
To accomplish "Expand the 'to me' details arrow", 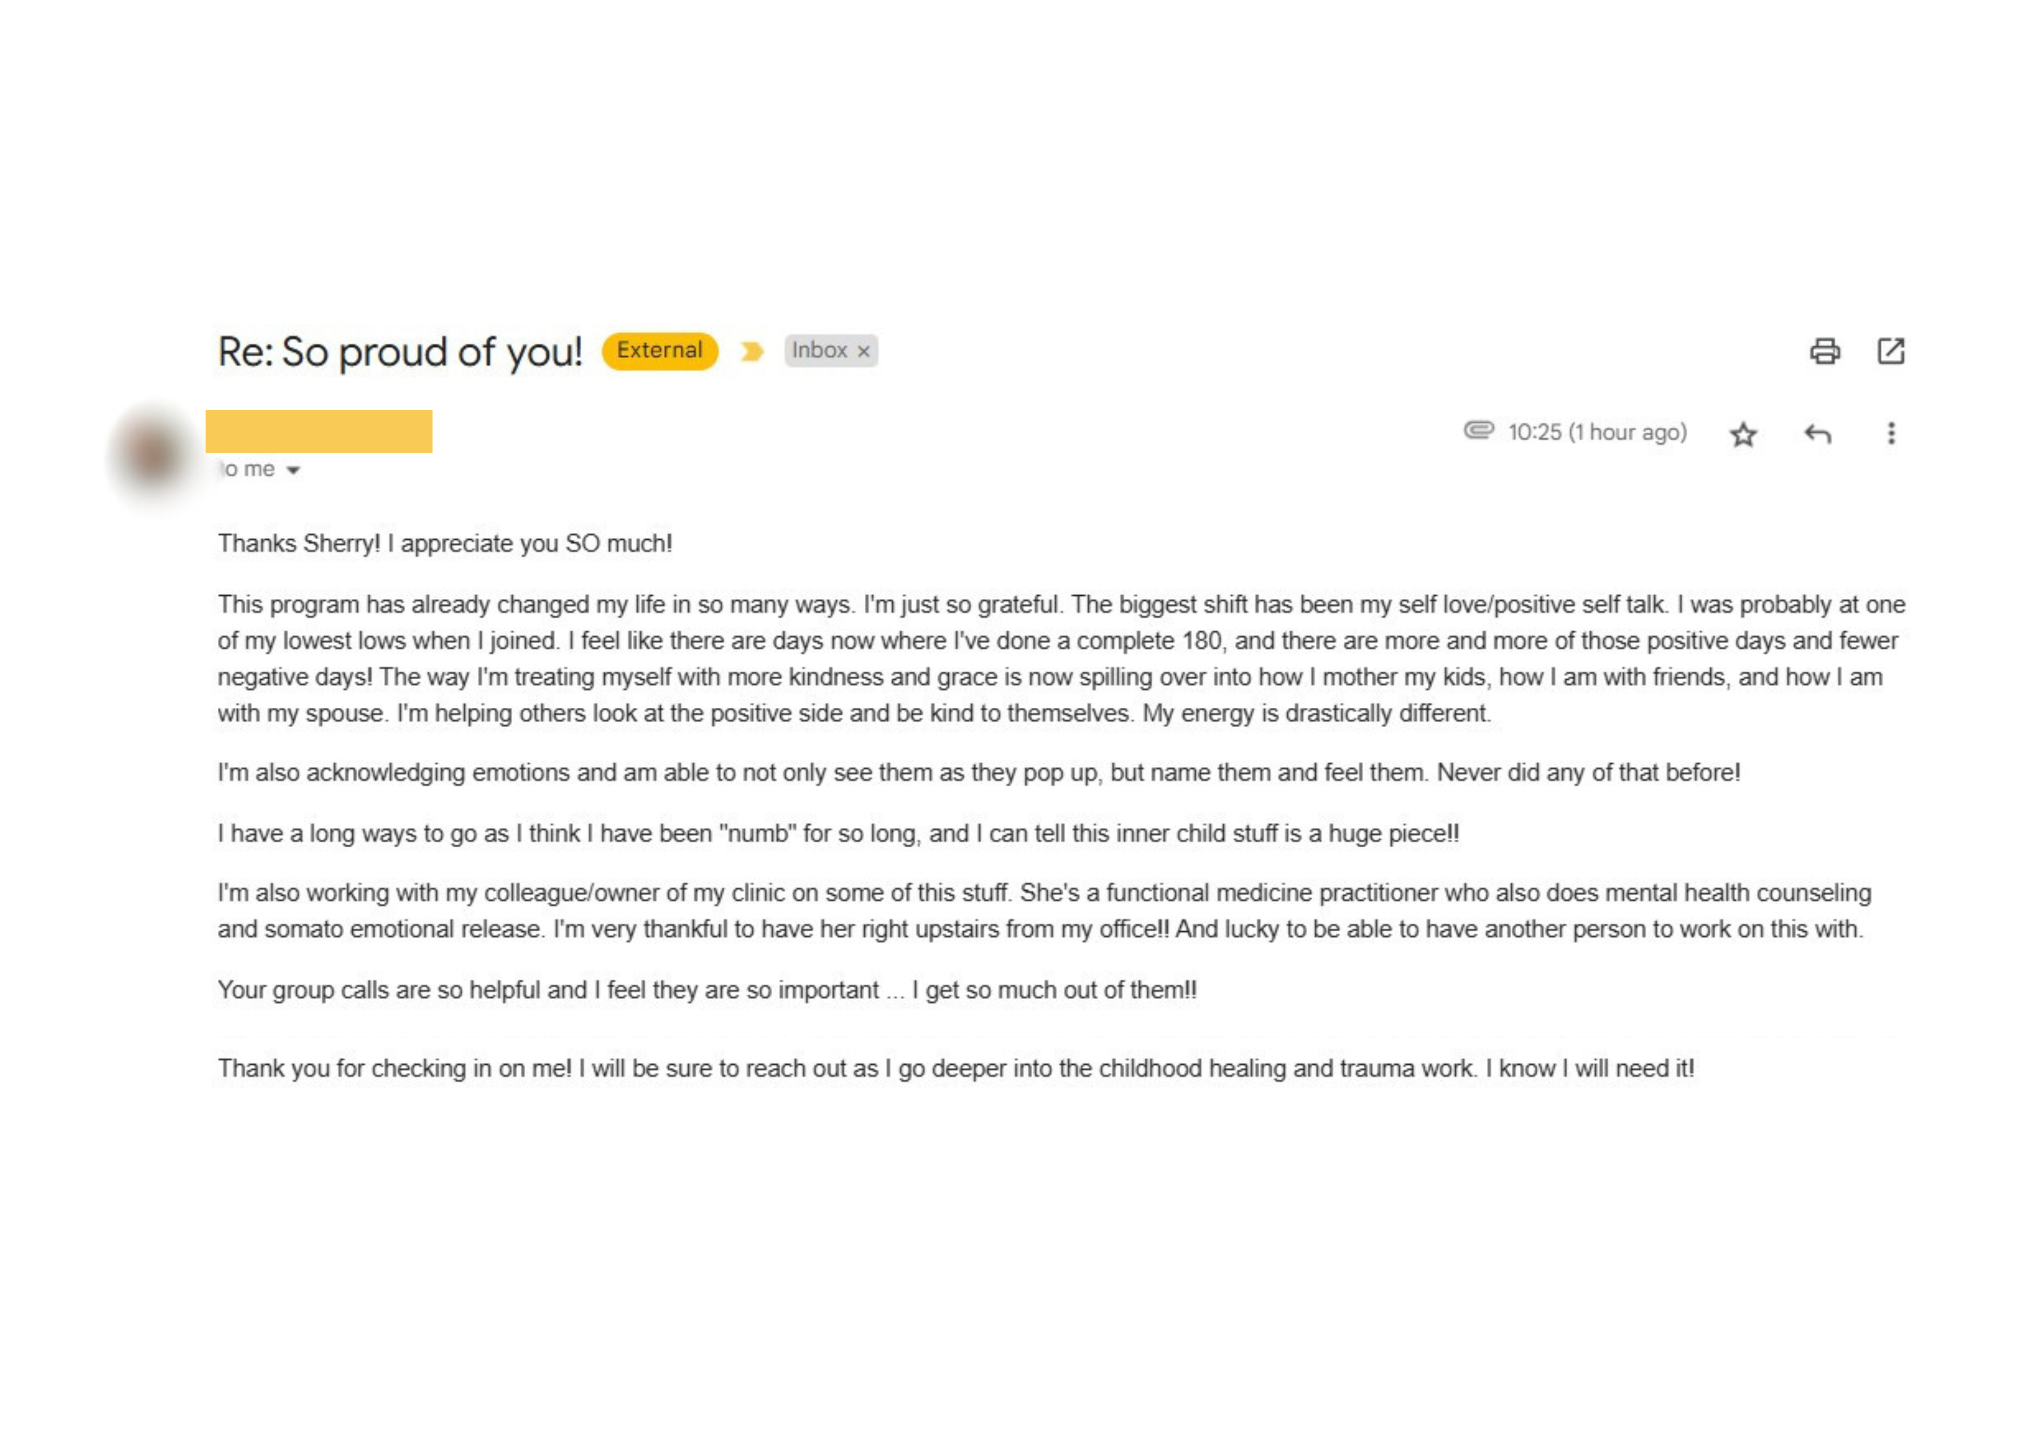I will [x=293, y=470].
